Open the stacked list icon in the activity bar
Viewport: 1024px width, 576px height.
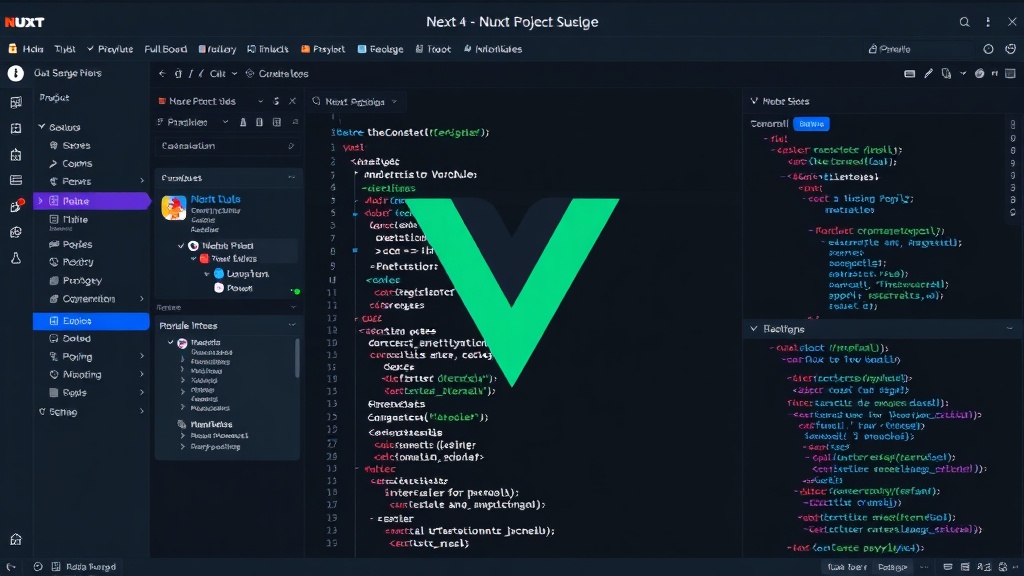pyautogui.click(x=16, y=180)
